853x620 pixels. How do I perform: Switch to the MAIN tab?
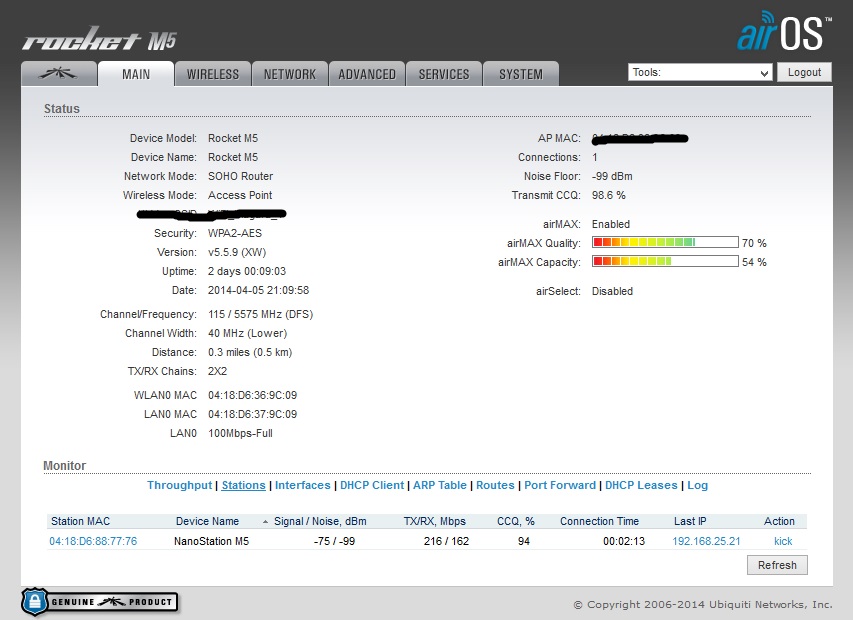pyautogui.click(x=136, y=74)
